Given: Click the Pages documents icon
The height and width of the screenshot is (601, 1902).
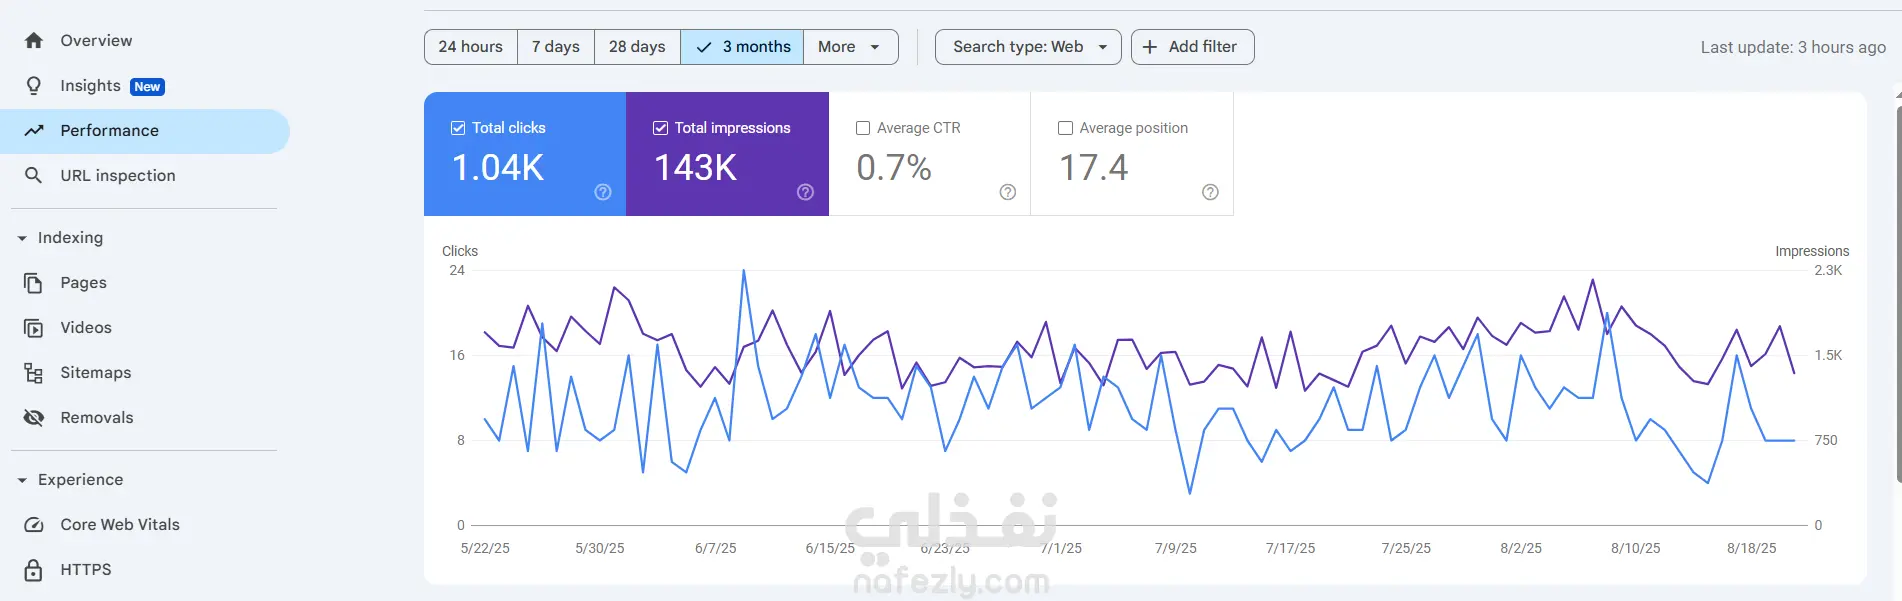Looking at the screenshot, I should click(34, 283).
